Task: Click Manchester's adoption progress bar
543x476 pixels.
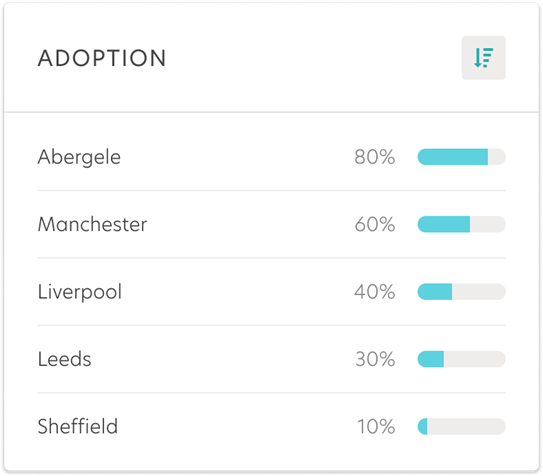Action: tap(462, 224)
